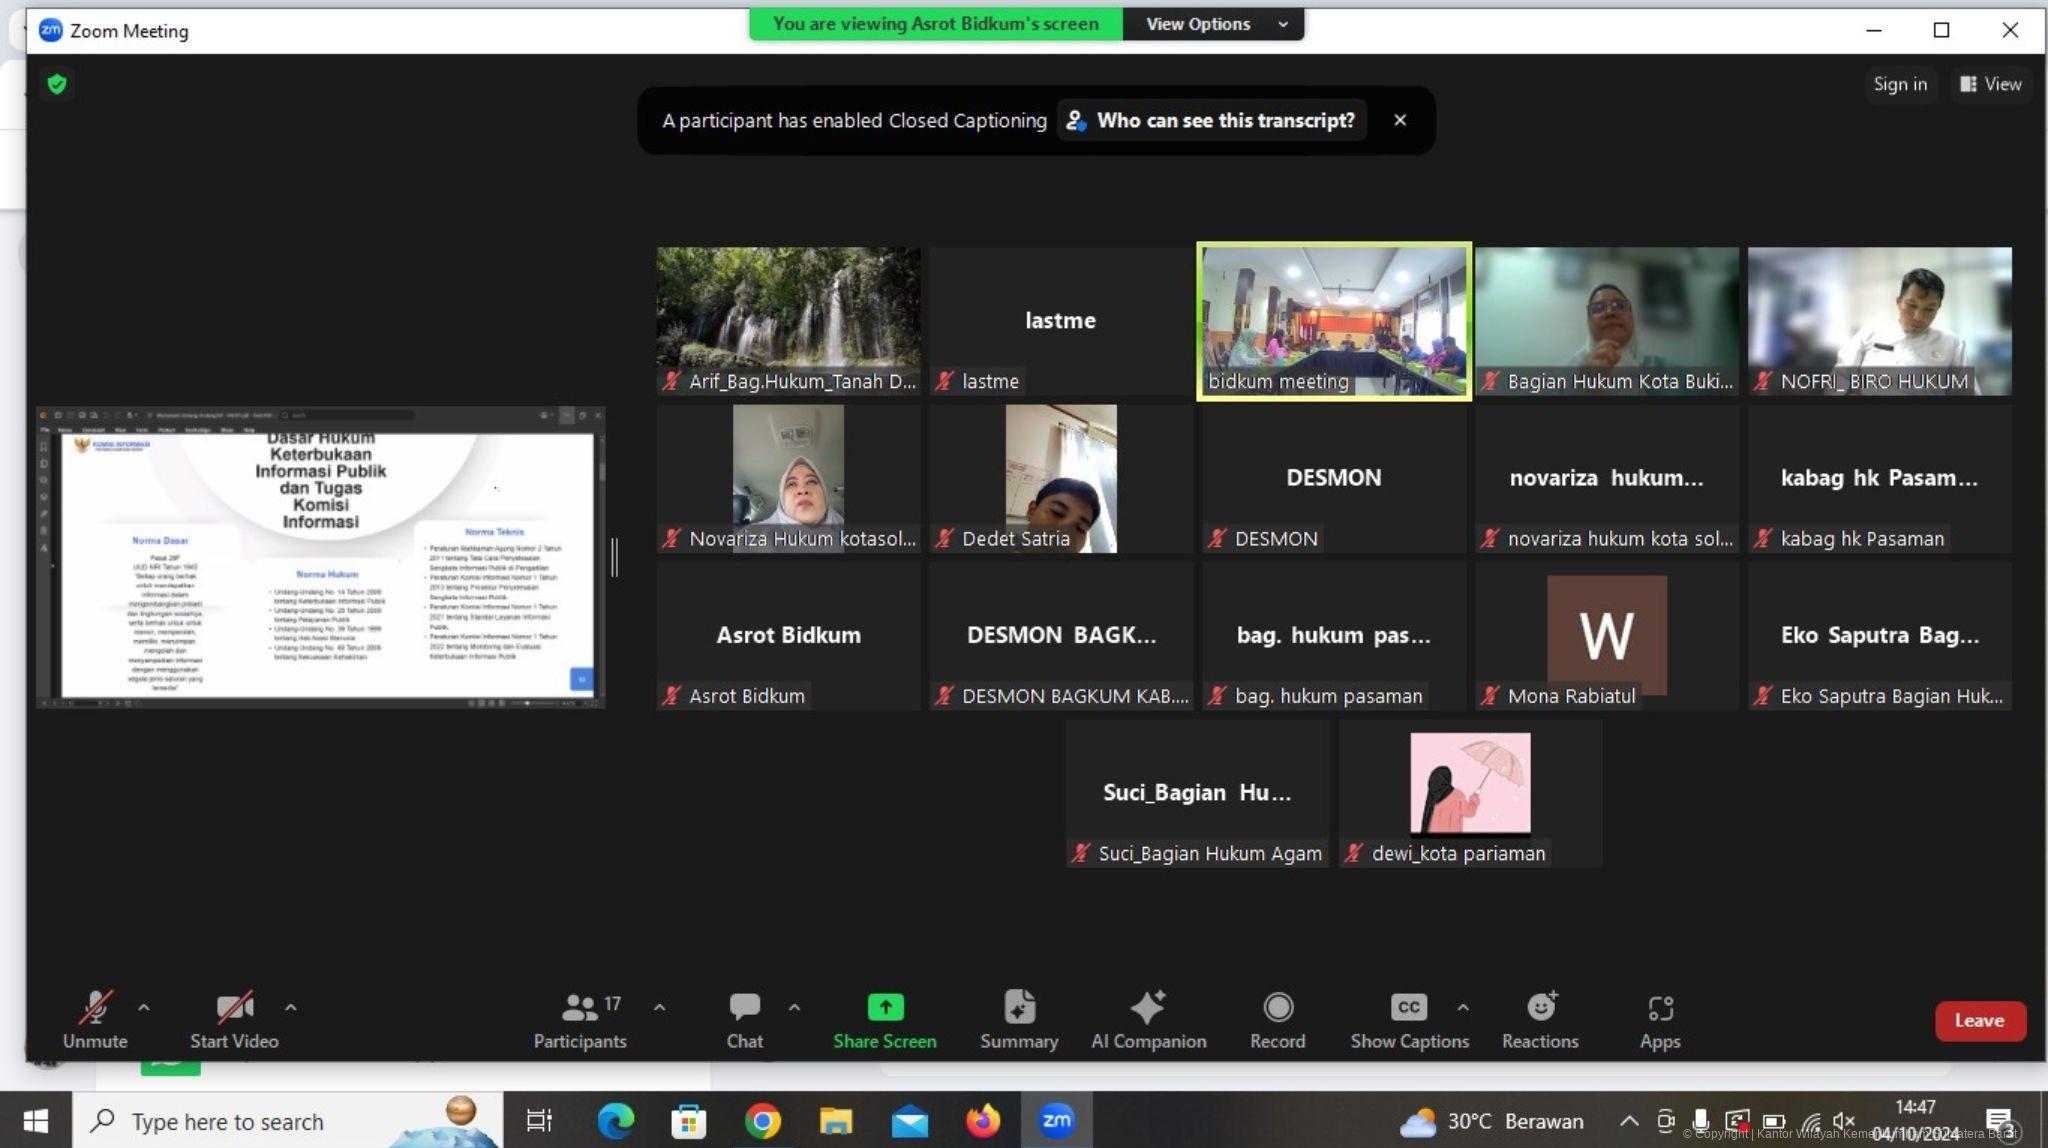Open the notification center icon
Screen dimensions: 2048x1148
1999,1121
